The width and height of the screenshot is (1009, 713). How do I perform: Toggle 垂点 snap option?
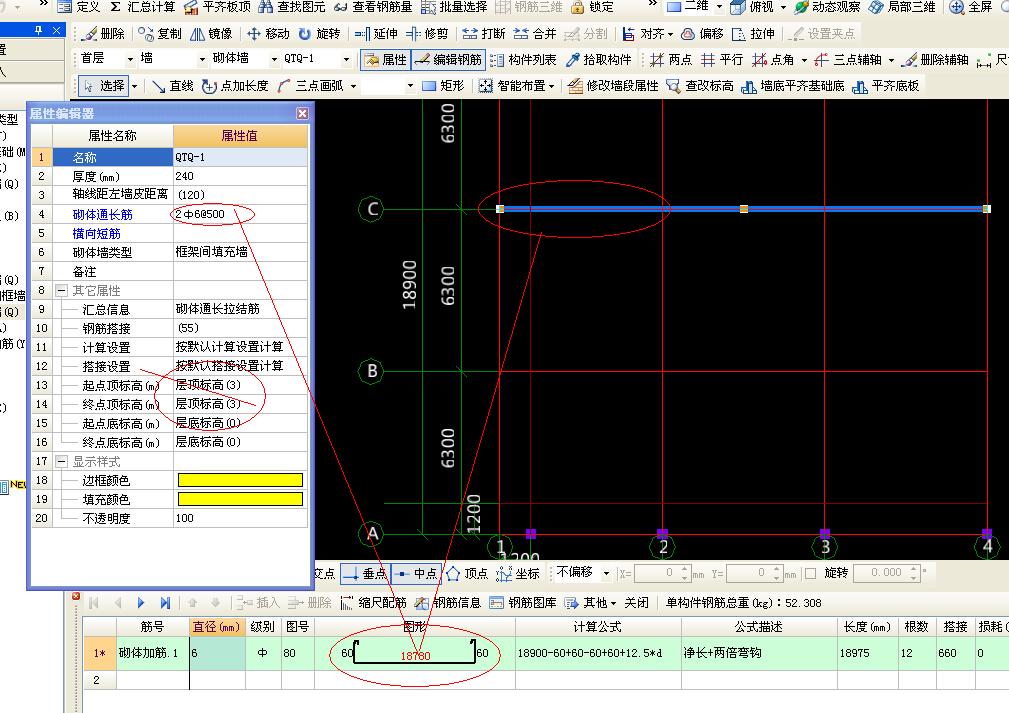(x=366, y=573)
